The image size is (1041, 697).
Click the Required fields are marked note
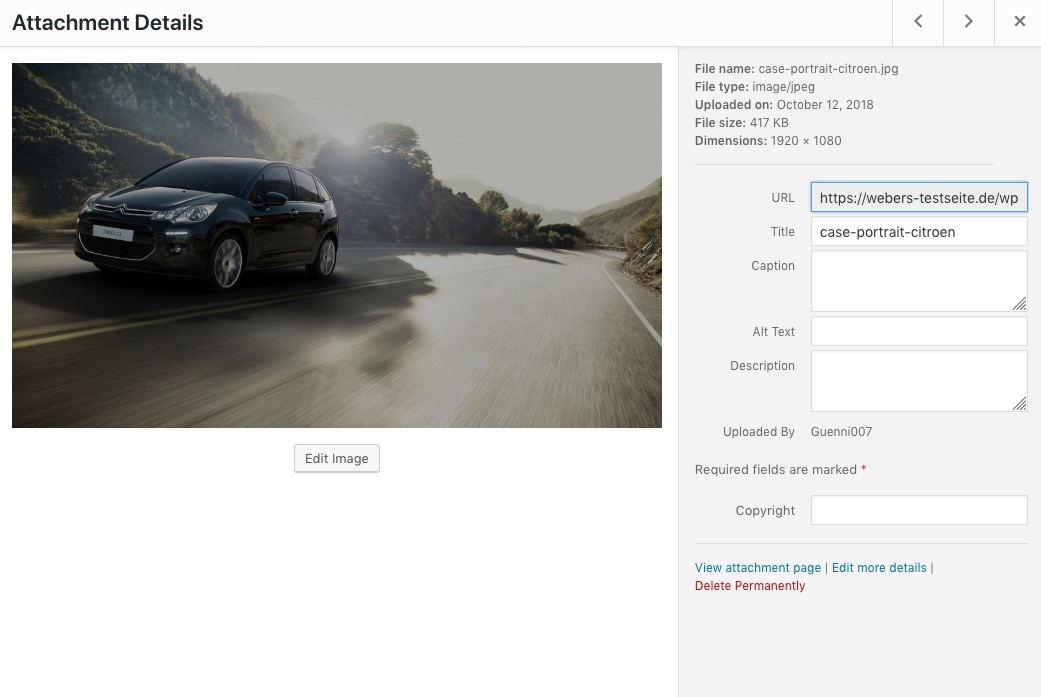click(780, 469)
